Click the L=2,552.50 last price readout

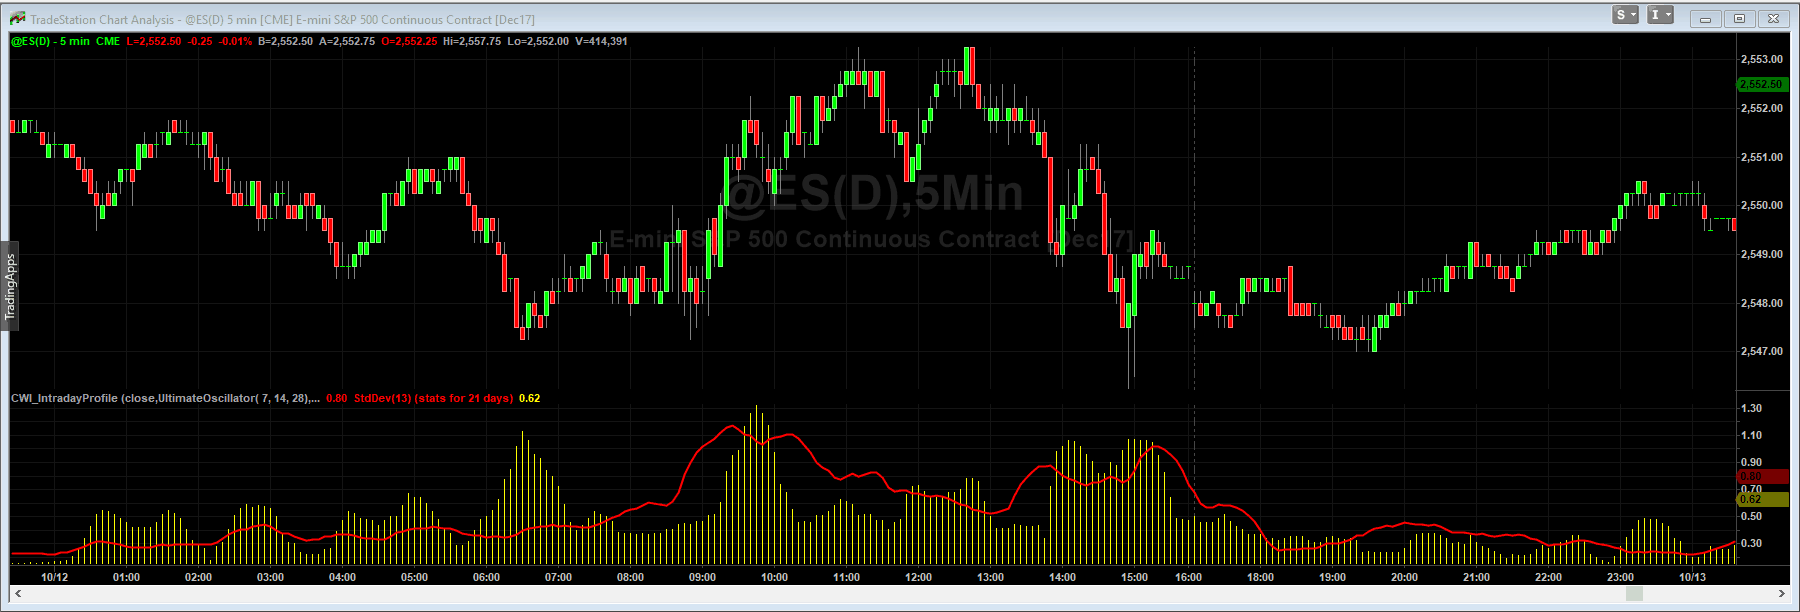154,41
